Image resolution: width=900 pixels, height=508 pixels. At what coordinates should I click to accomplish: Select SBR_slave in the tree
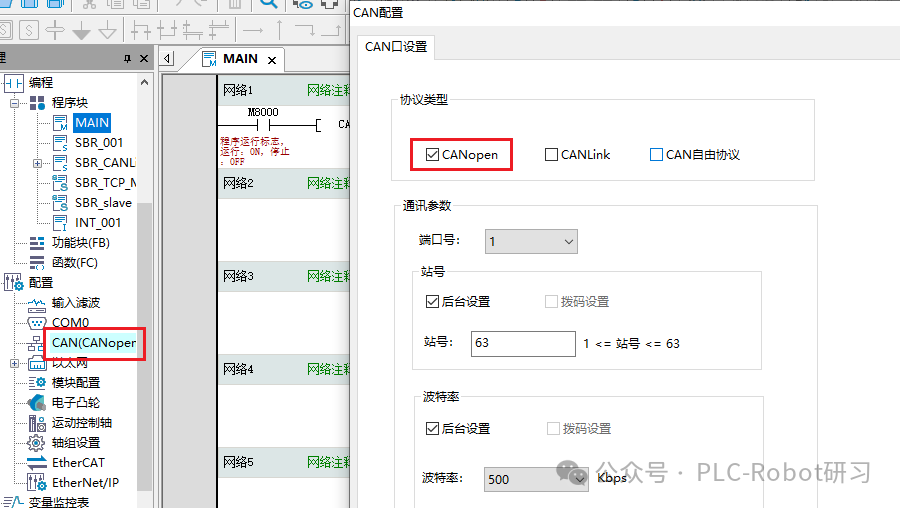(103, 203)
